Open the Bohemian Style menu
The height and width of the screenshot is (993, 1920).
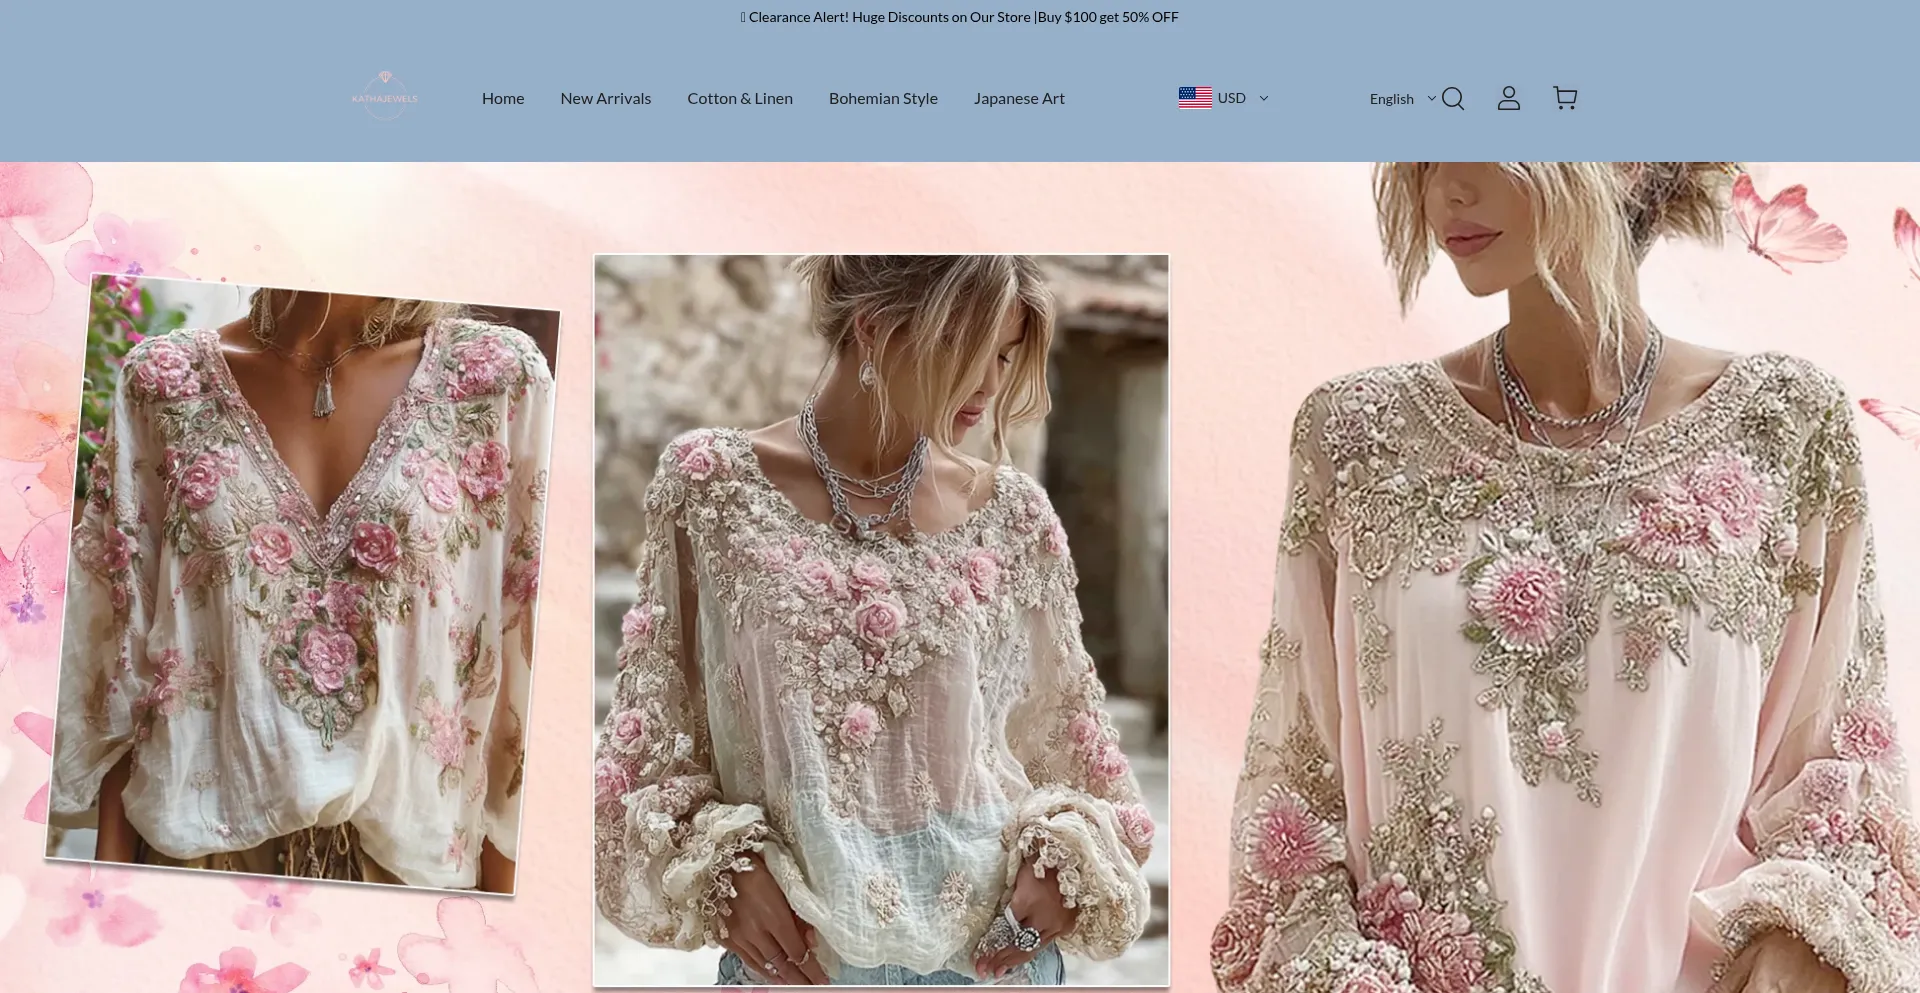tap(883, 98)
